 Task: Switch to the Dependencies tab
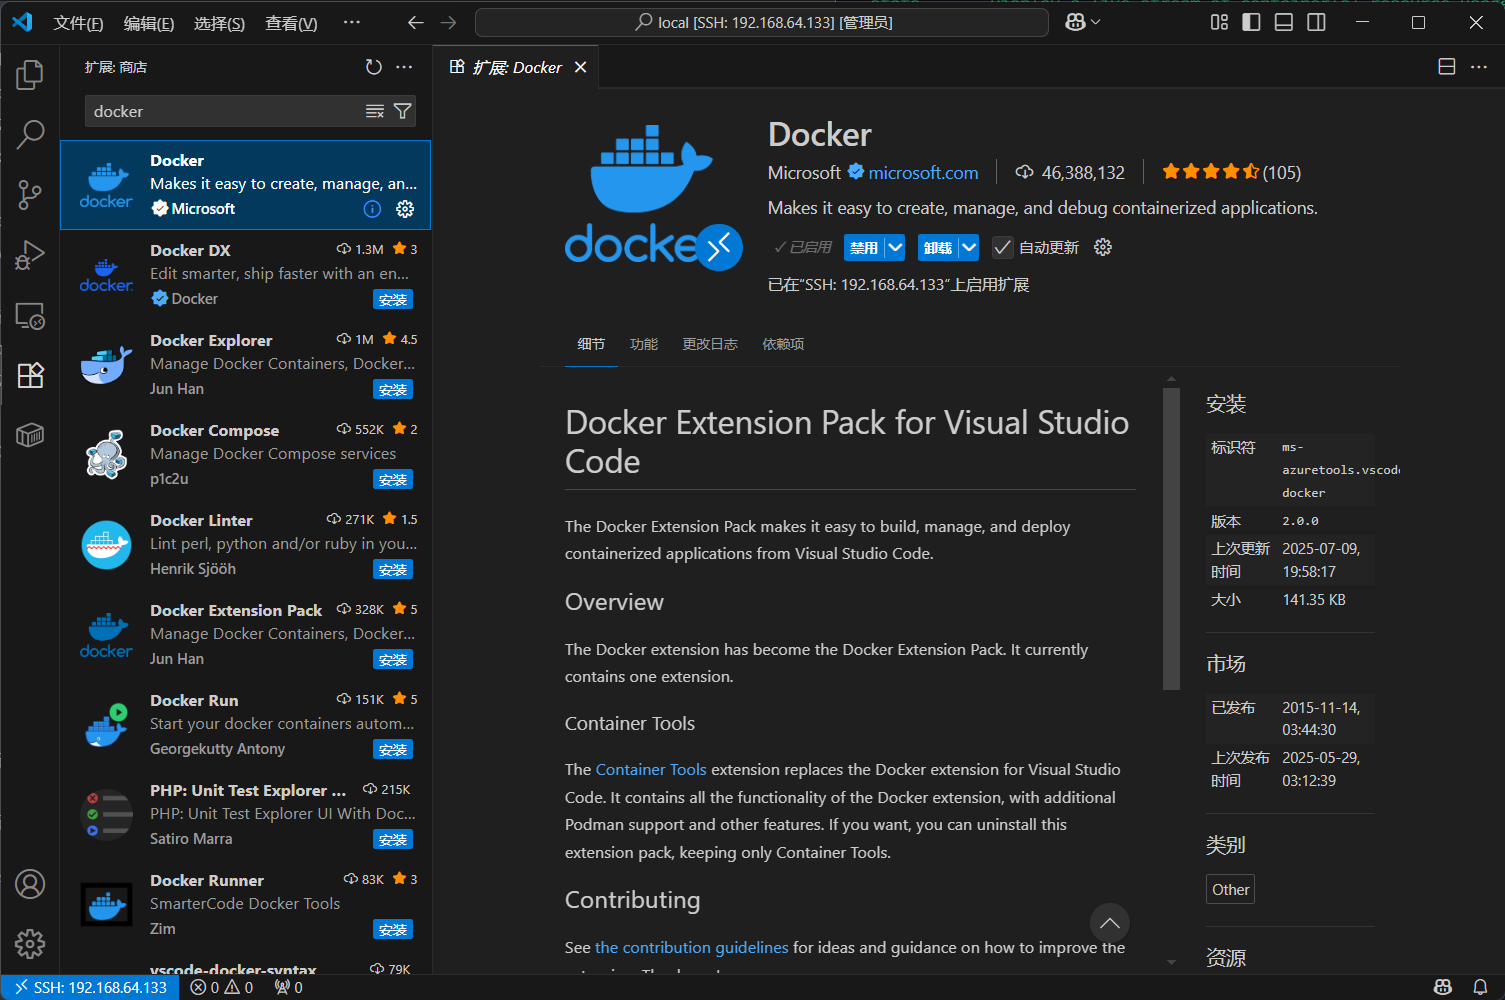(x=783, y=344)
